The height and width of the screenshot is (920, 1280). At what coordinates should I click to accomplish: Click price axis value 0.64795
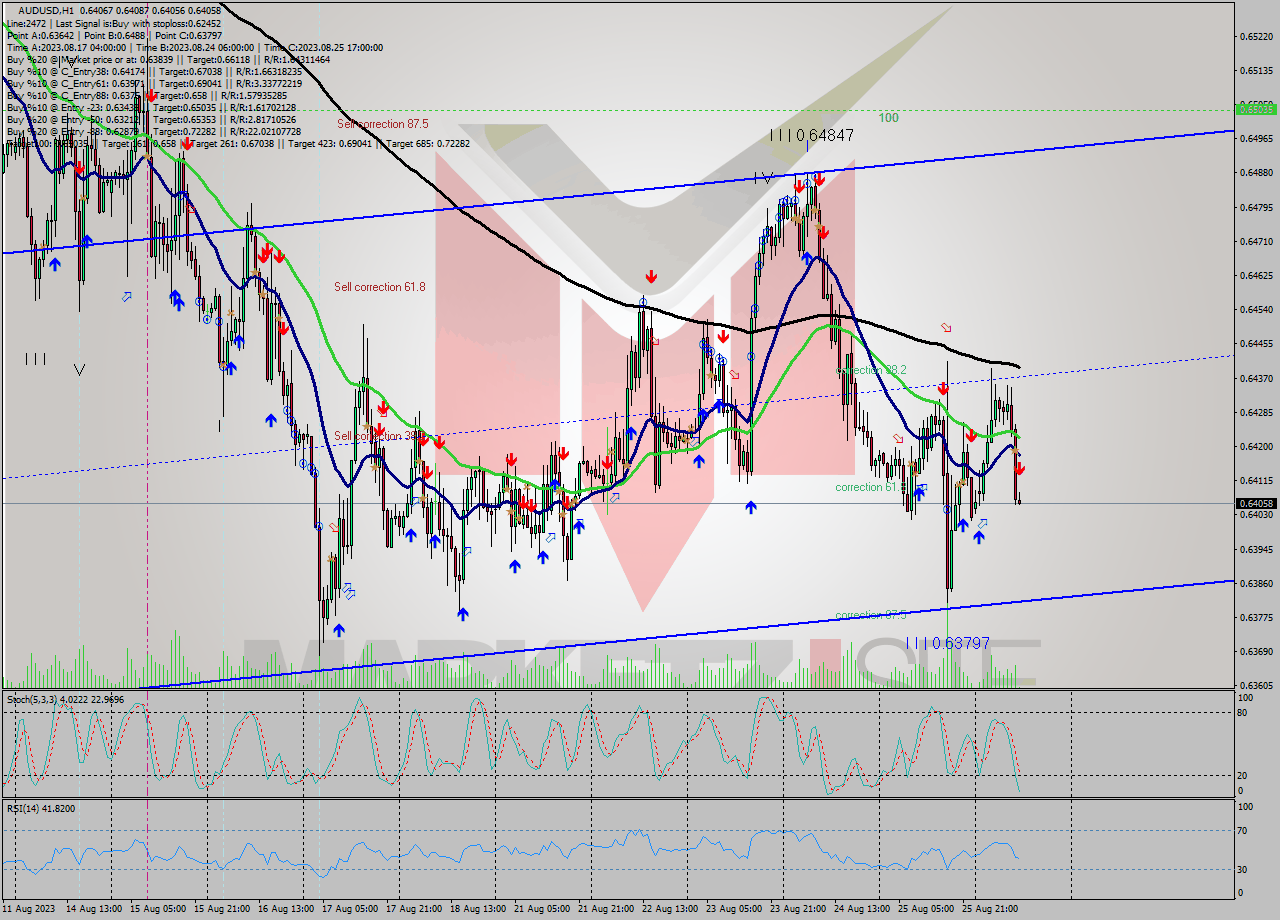[1255, 208]
